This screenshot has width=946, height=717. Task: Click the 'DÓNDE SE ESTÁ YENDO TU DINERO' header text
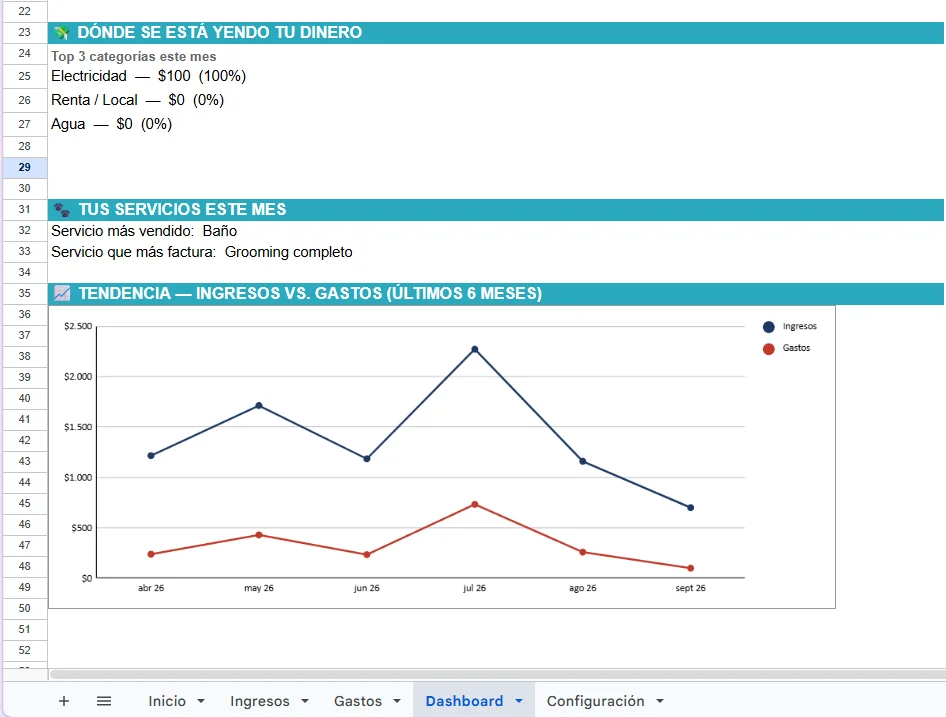click(220, 33)
